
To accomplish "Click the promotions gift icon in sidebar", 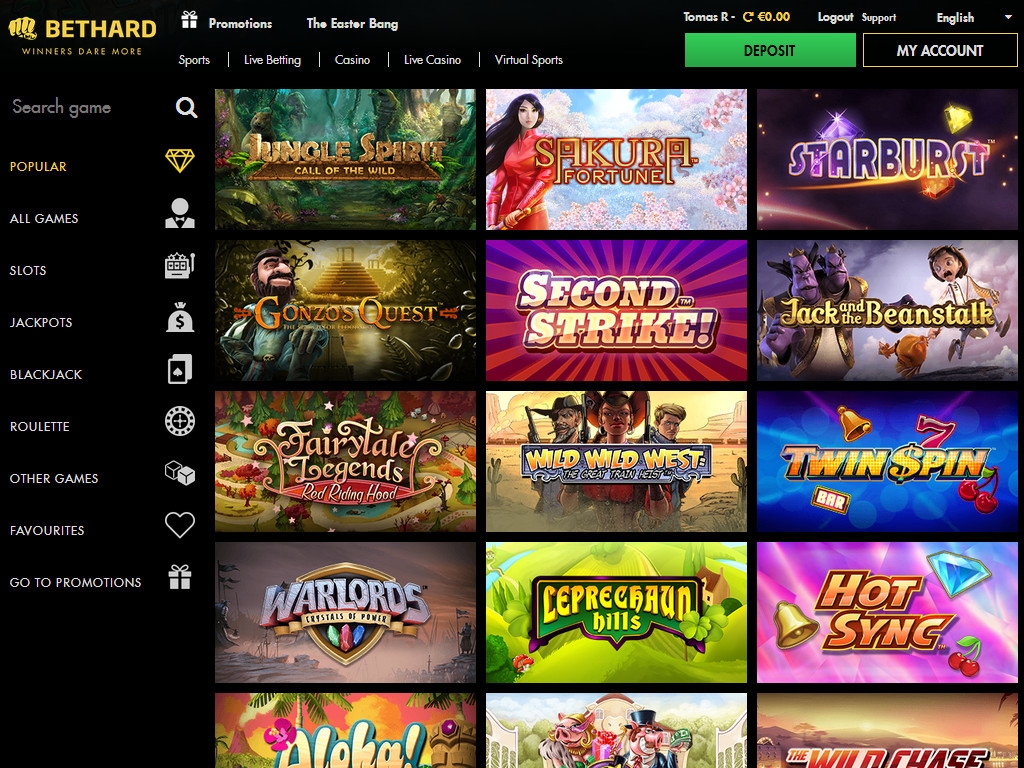I will click(180, 577).
